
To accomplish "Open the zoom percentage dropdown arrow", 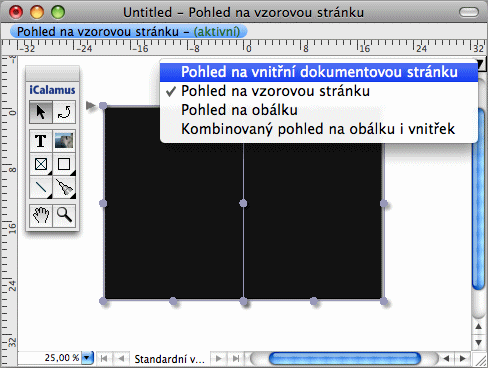I will pyautogui.click(x=87, y=358).
